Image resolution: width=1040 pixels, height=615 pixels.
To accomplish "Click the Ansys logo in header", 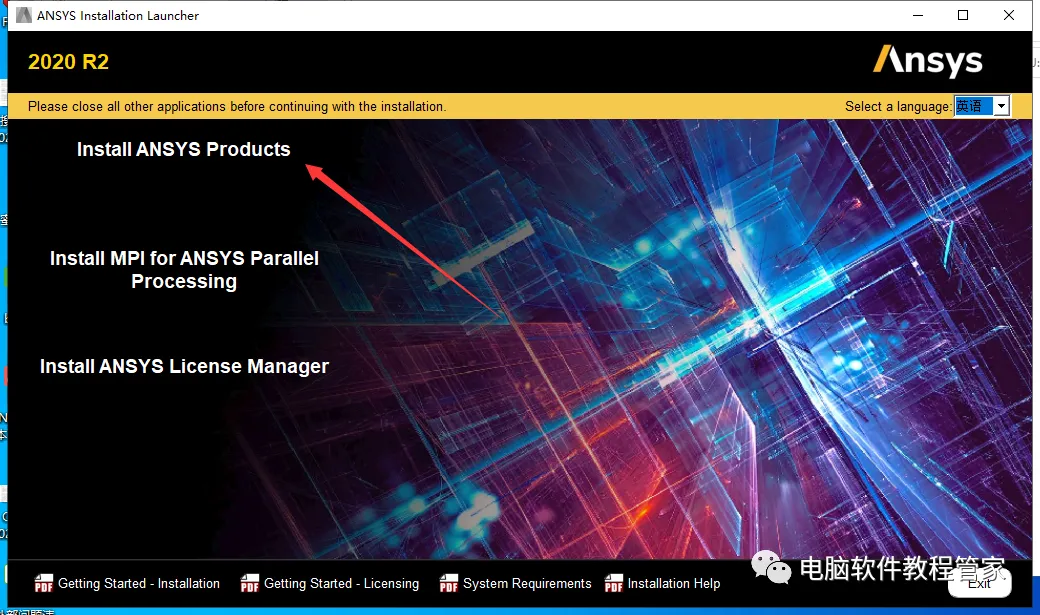I will [927, 61].
